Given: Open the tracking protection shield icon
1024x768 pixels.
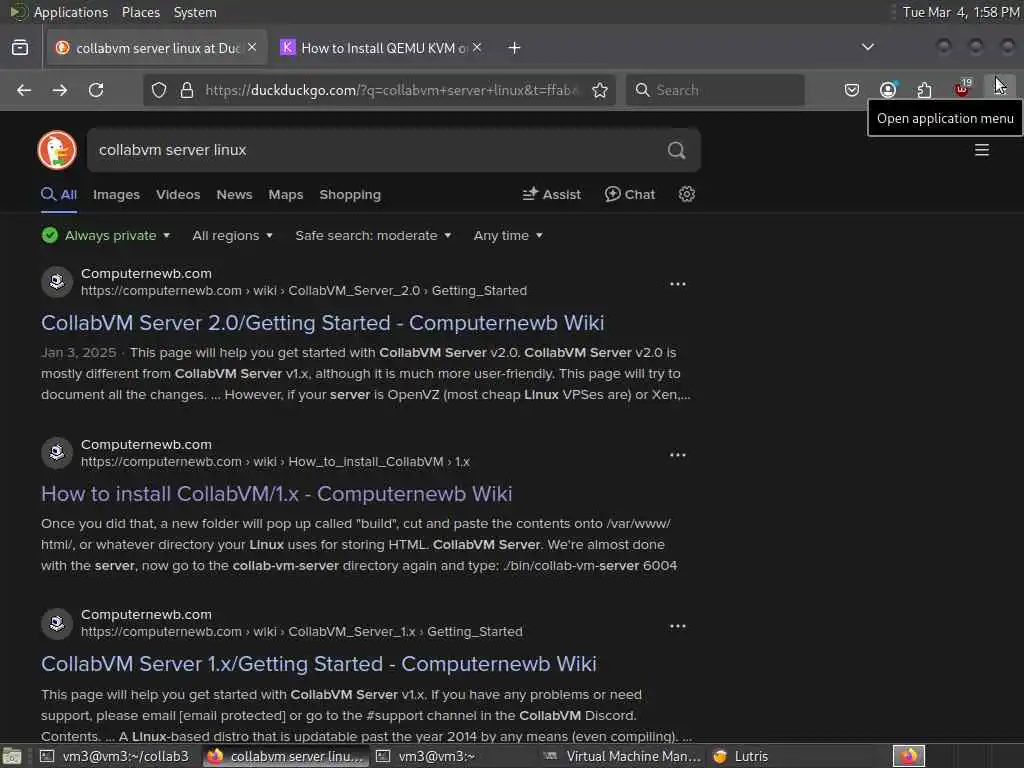Looking at the screenshot, I should coord(159,90).
